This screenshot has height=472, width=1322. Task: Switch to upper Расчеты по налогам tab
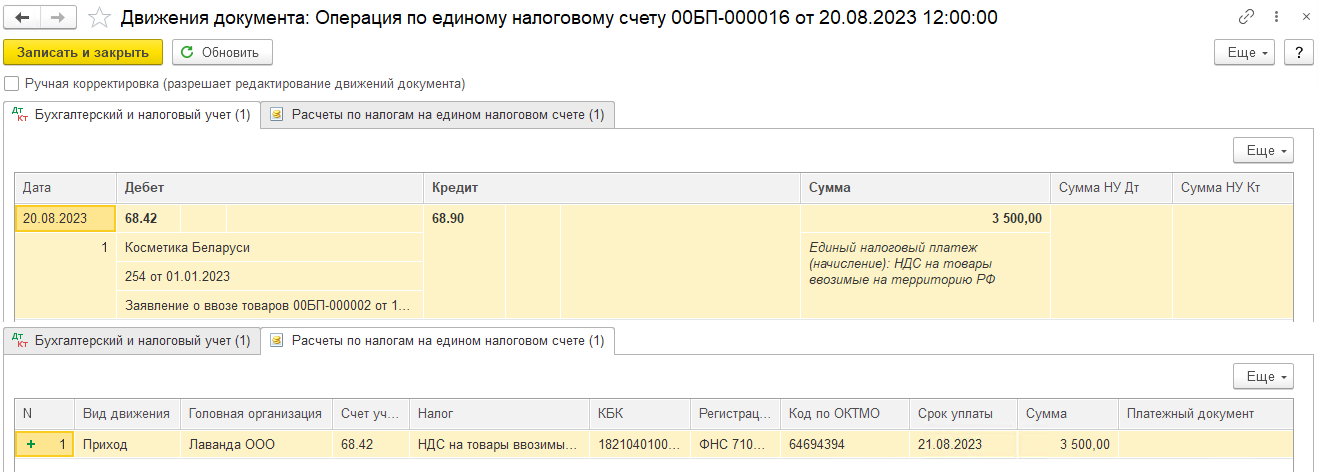[438, 115]
